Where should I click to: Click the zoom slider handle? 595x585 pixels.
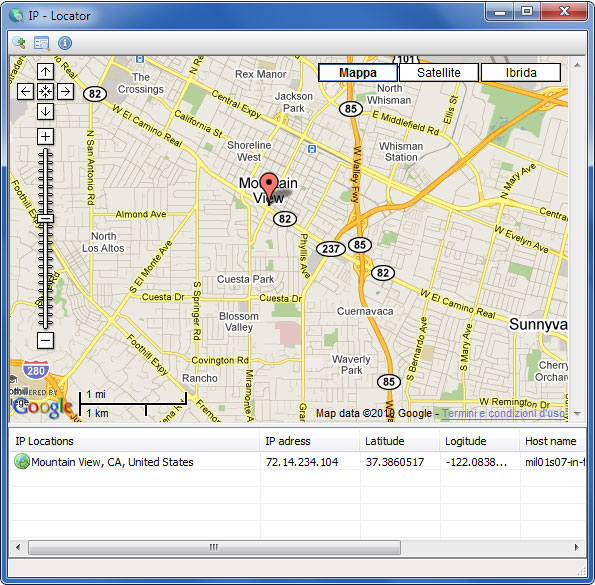pyautogui.click(x=46, y=218)
